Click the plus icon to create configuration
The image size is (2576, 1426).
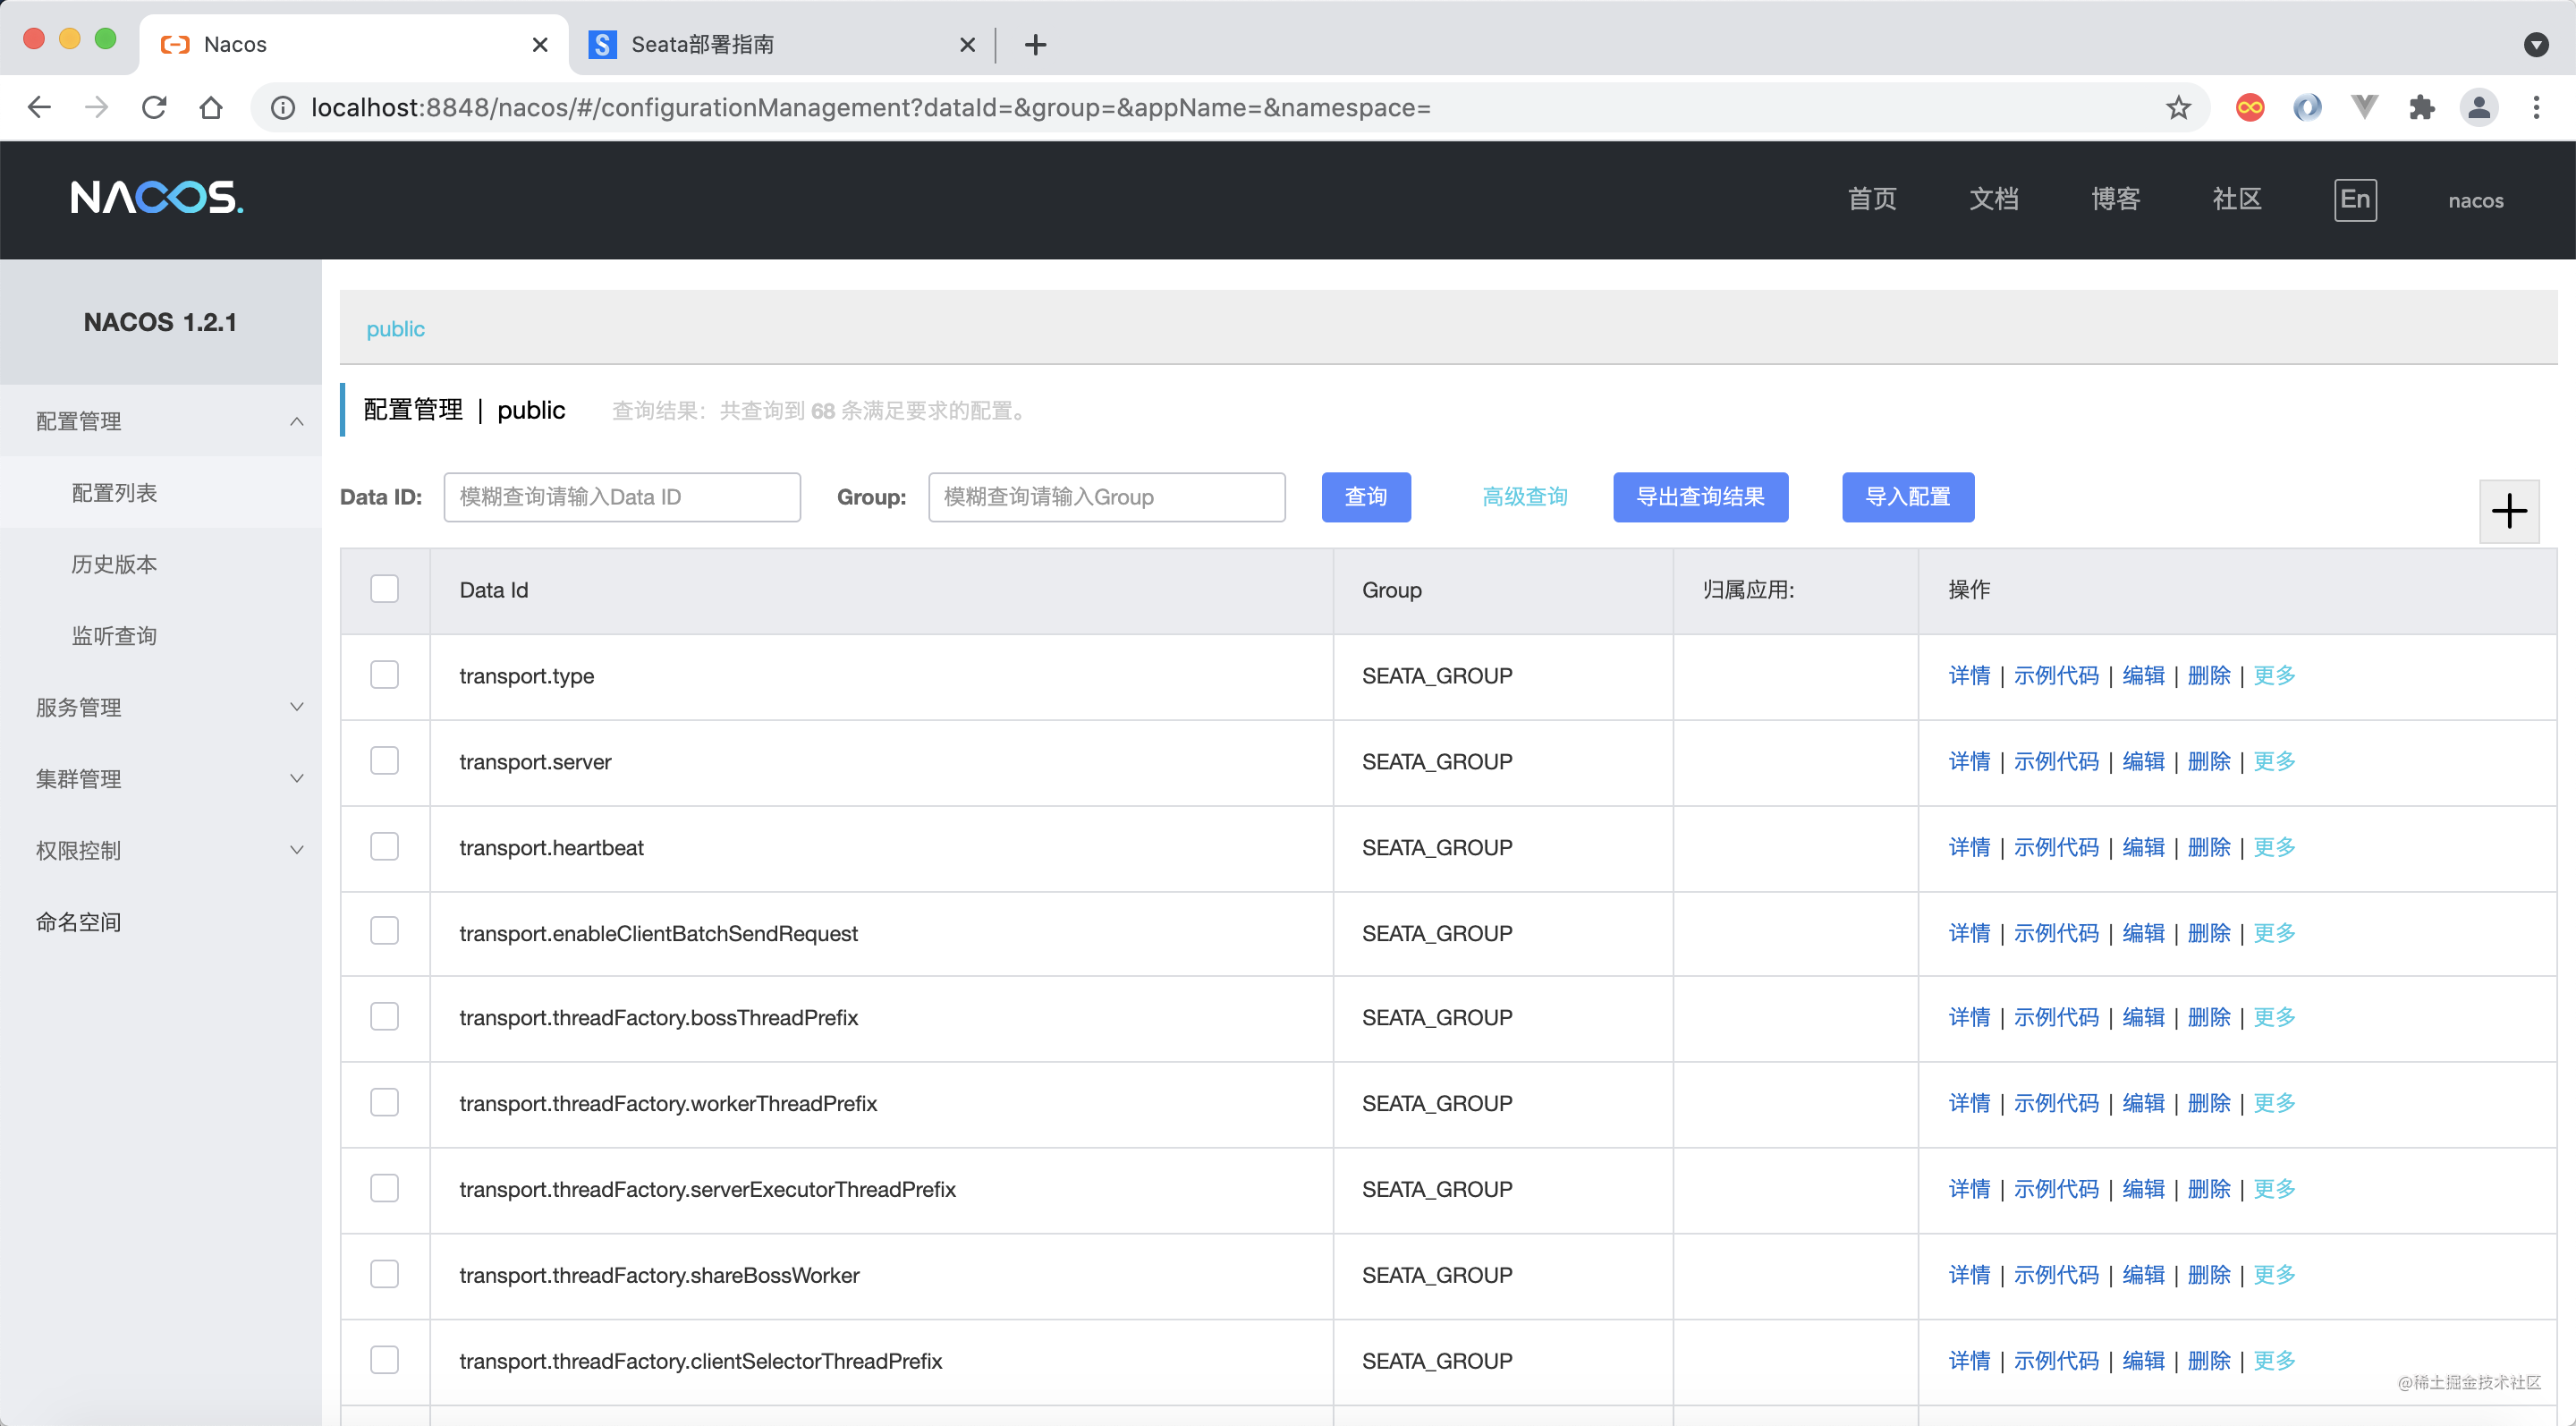click(x=2509, y=511)
